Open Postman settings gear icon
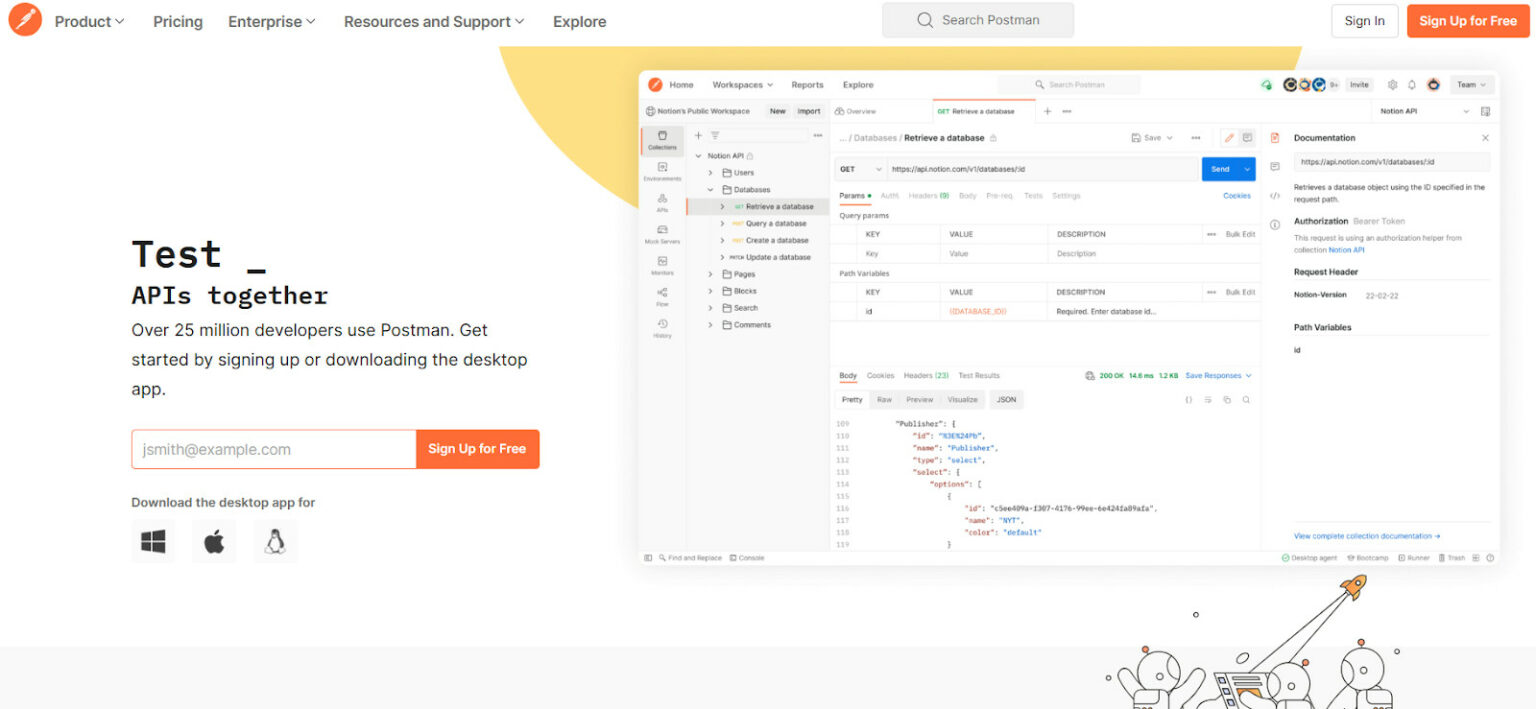Screen dimensions: 1536x709 (x=1393, y=84)
